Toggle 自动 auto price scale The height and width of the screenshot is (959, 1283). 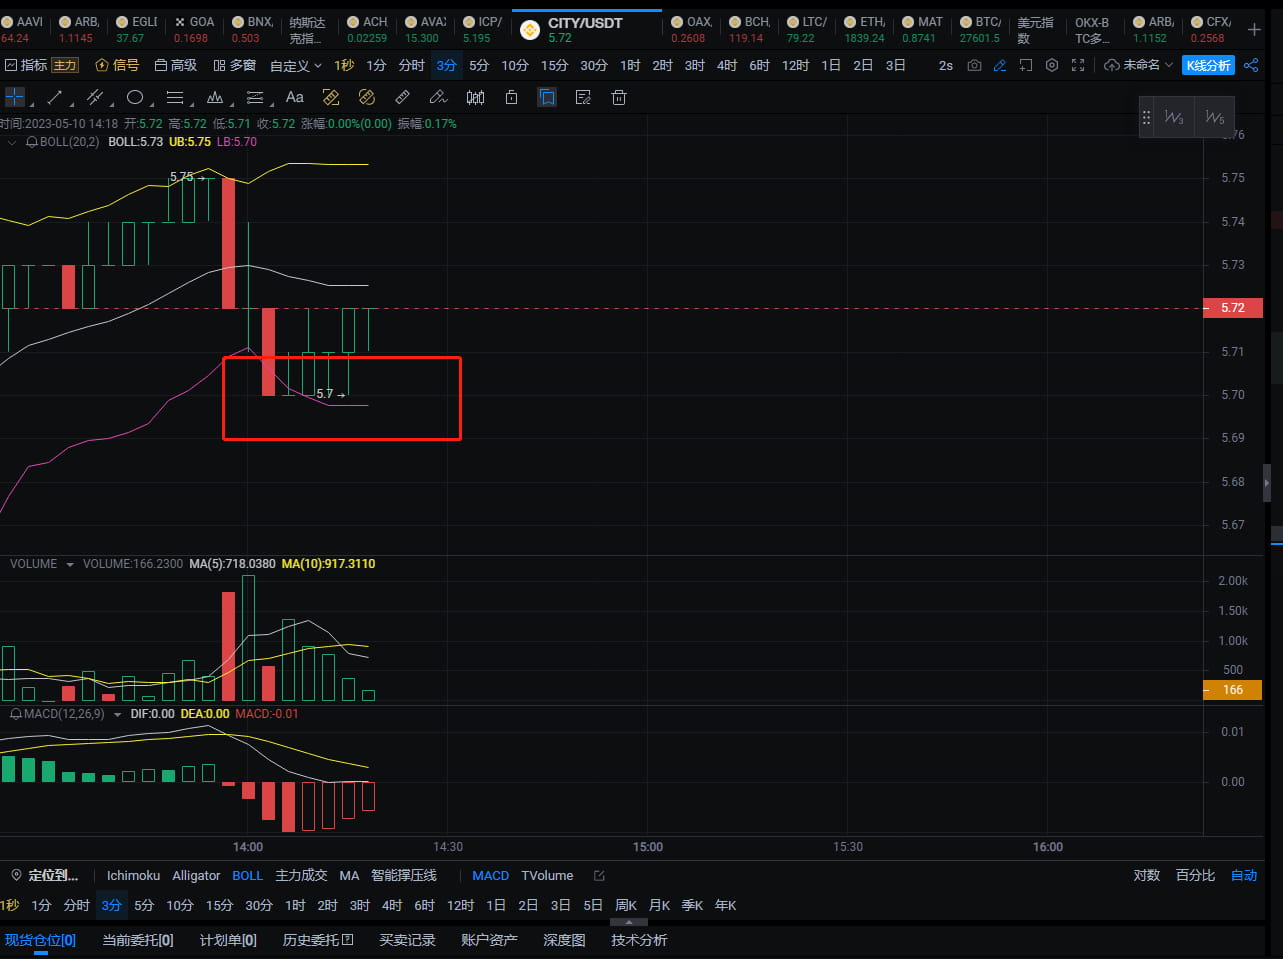click(x=1243, y=875)
